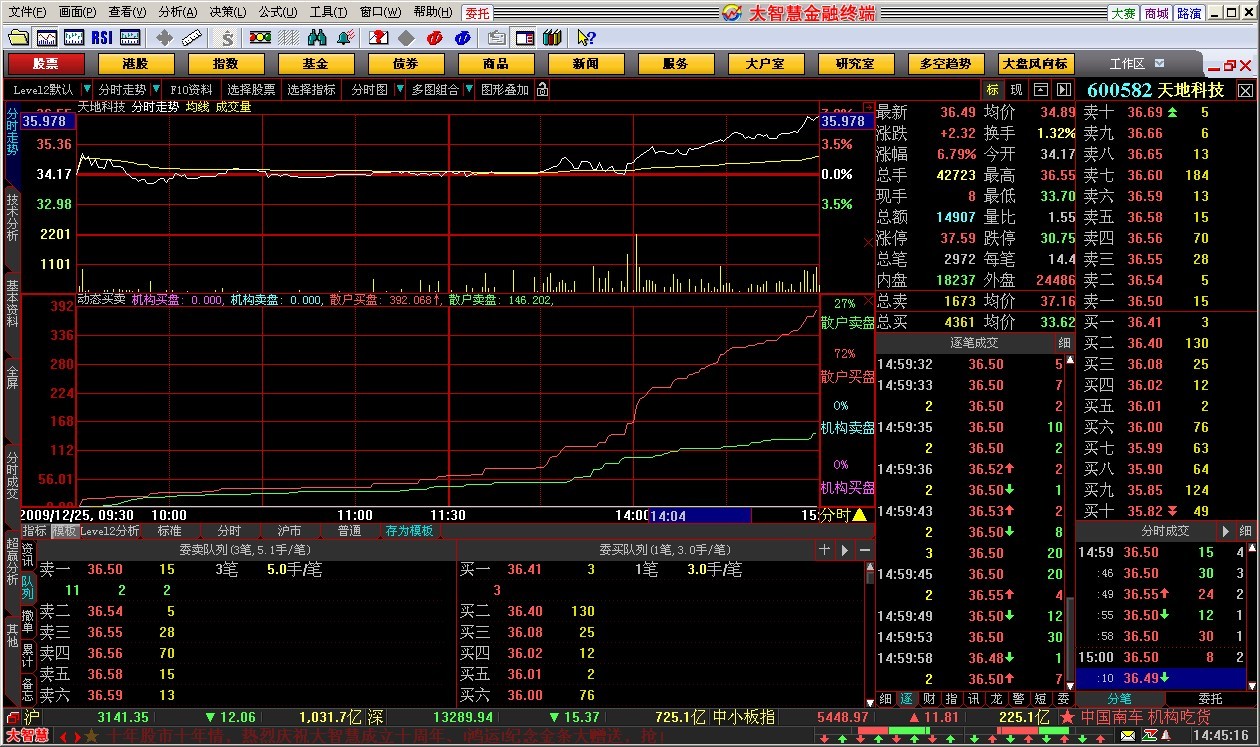Click F10资料 in chart toolbar
The height and width of the screenshot is (747, 1260).
pos(192,90)
